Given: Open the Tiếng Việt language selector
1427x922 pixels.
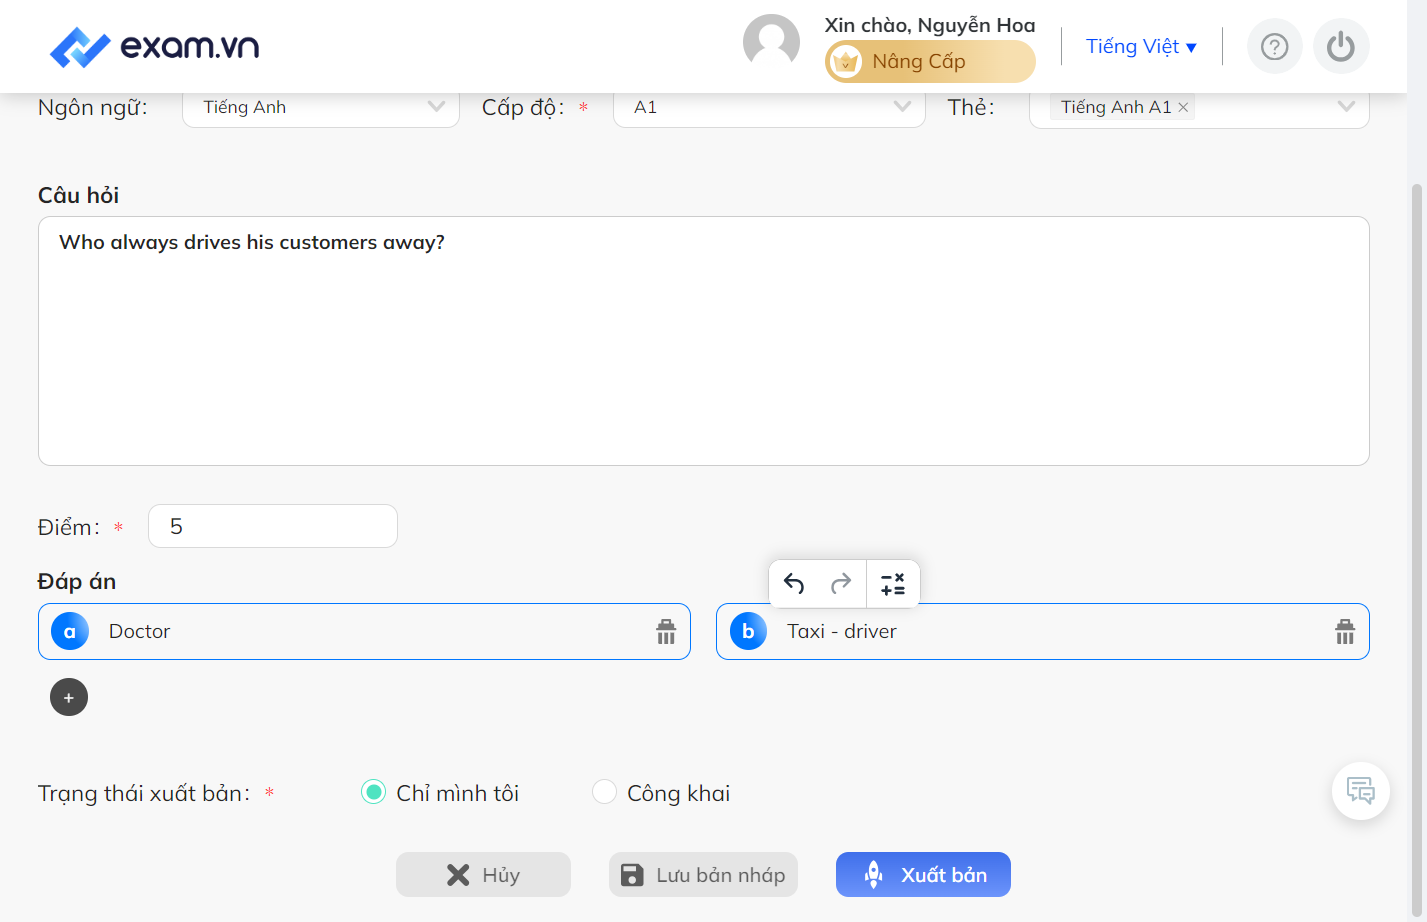Looking at the screenshot, I should click(x=1141, y=47).
